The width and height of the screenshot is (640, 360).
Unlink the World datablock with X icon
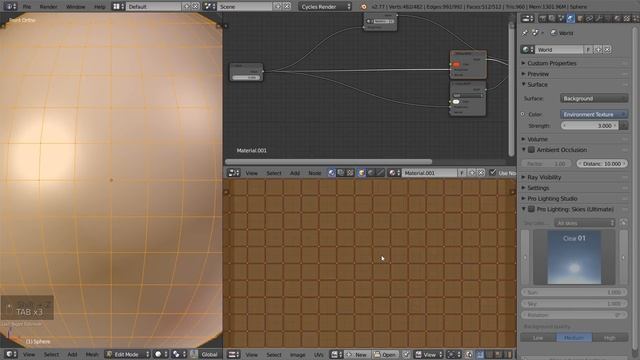(x=607, y=49)
